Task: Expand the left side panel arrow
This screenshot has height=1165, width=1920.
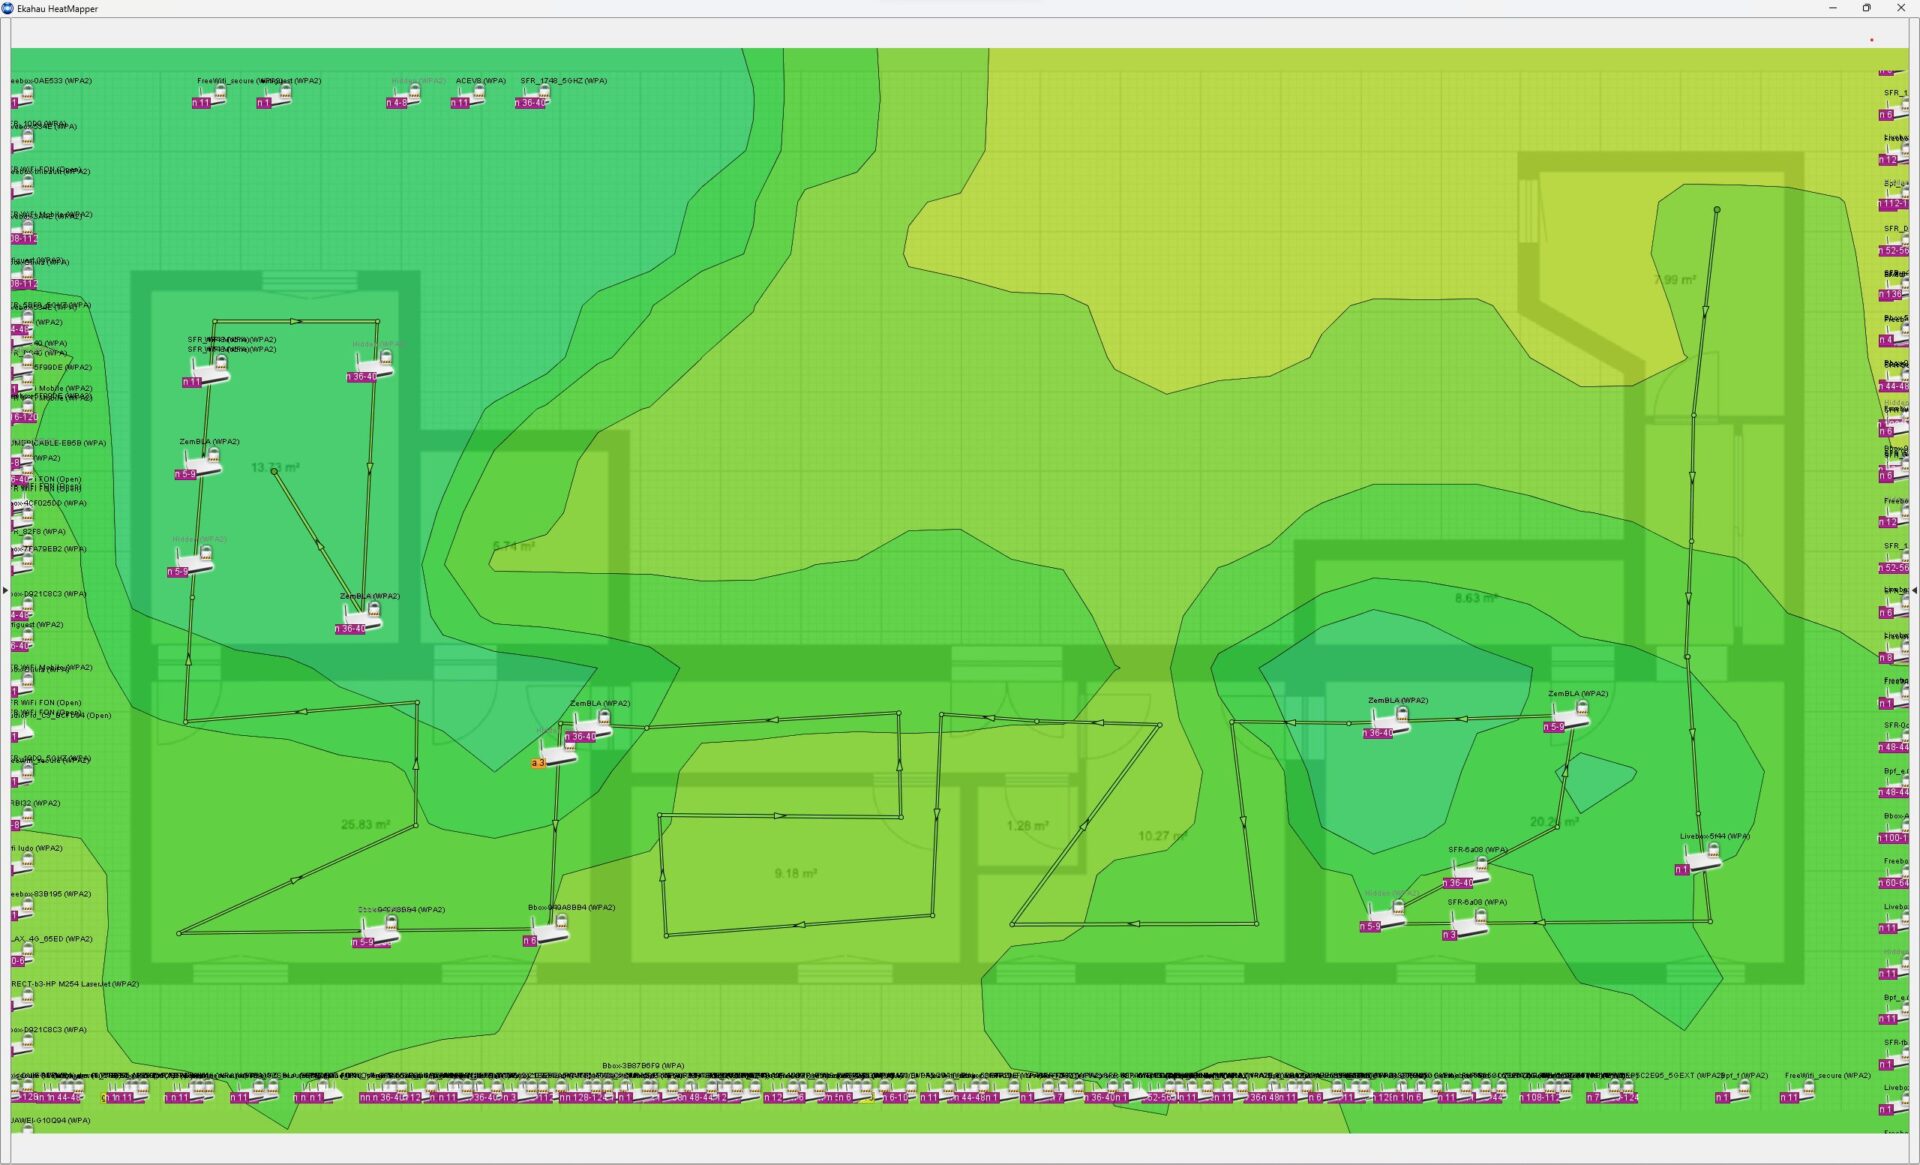Action: 5,590
